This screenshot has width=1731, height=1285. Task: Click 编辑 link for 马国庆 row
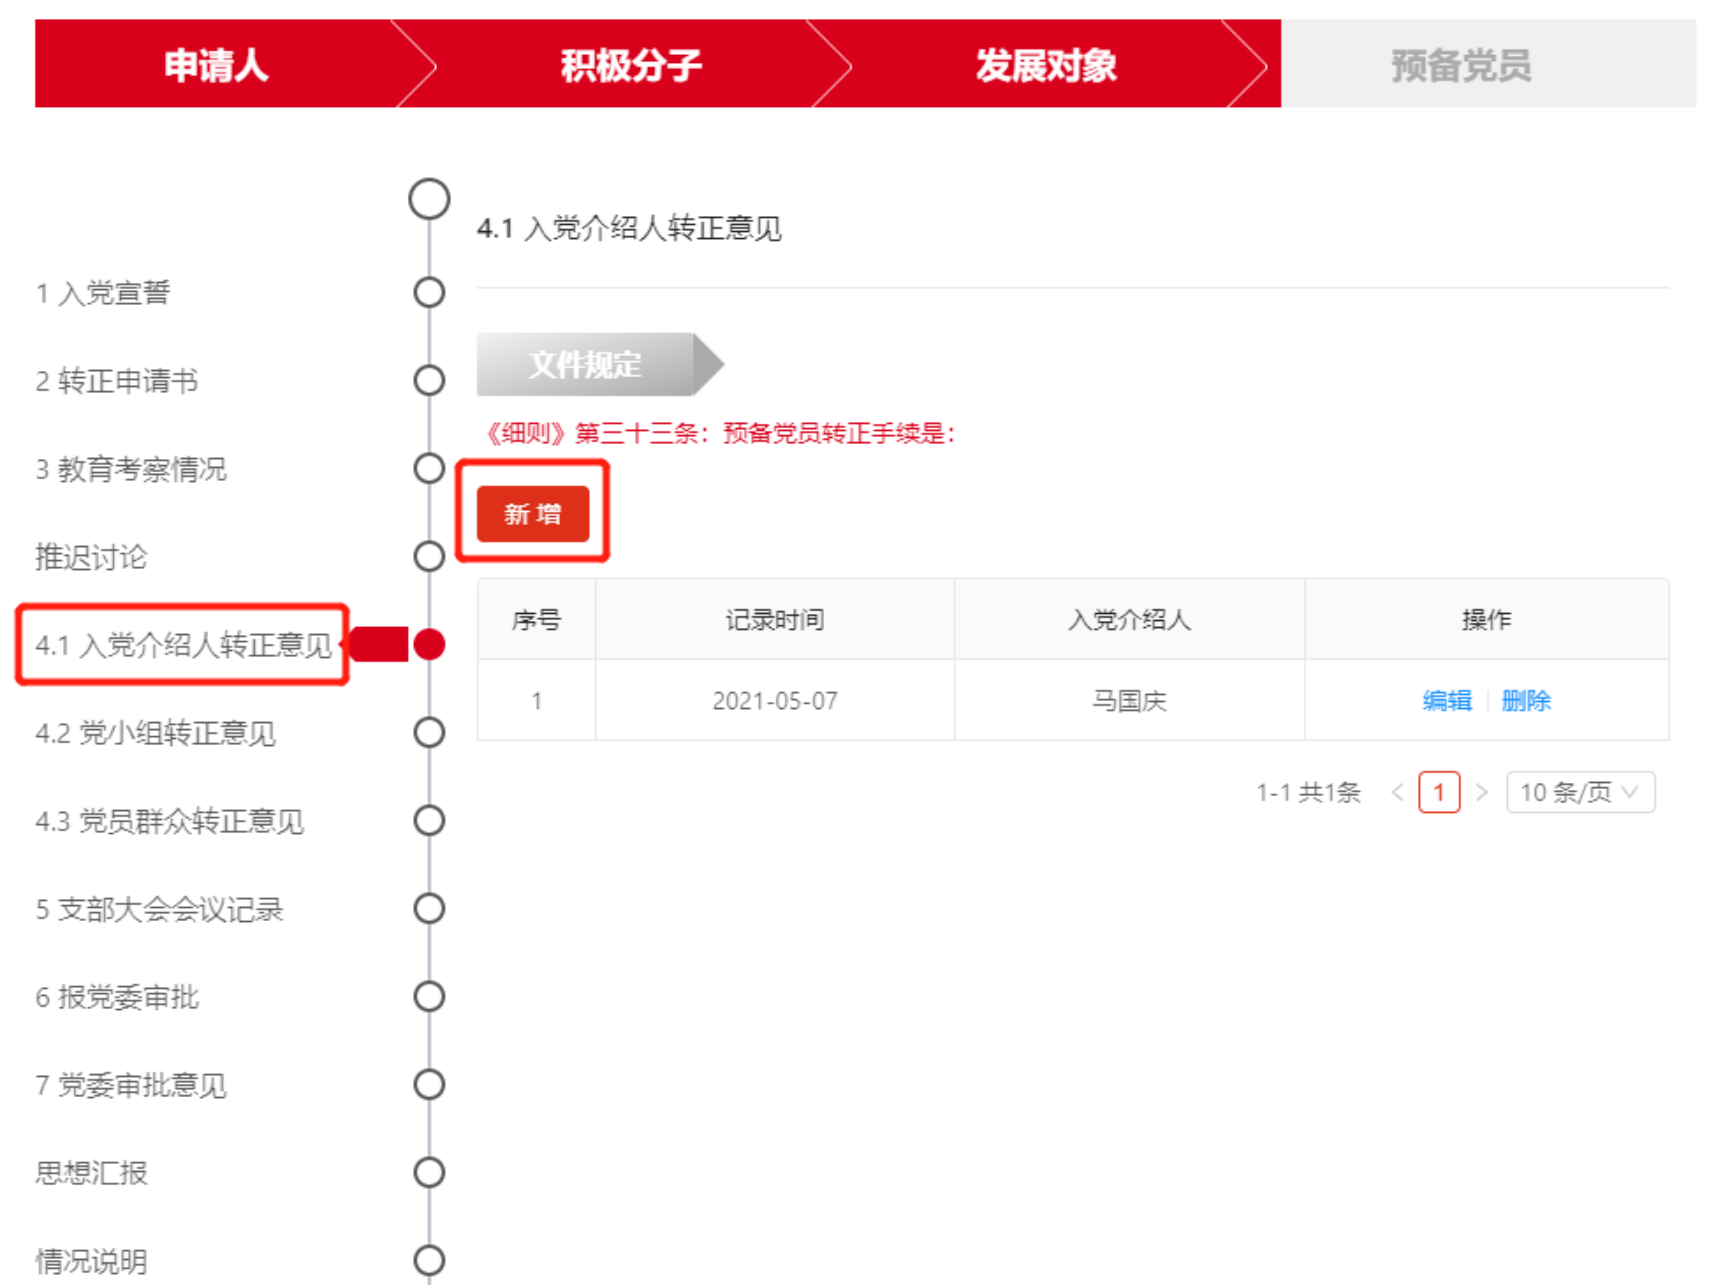pos(1446,701)
